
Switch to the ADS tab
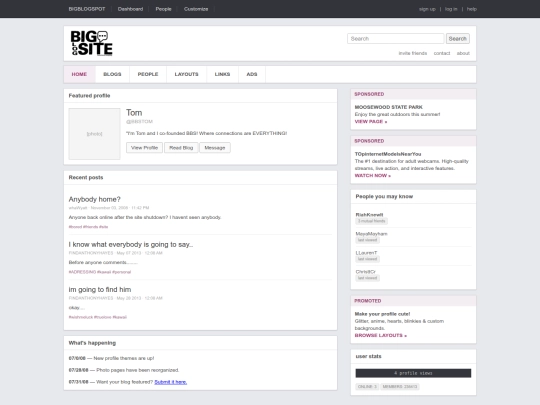[x=252, y=74]
